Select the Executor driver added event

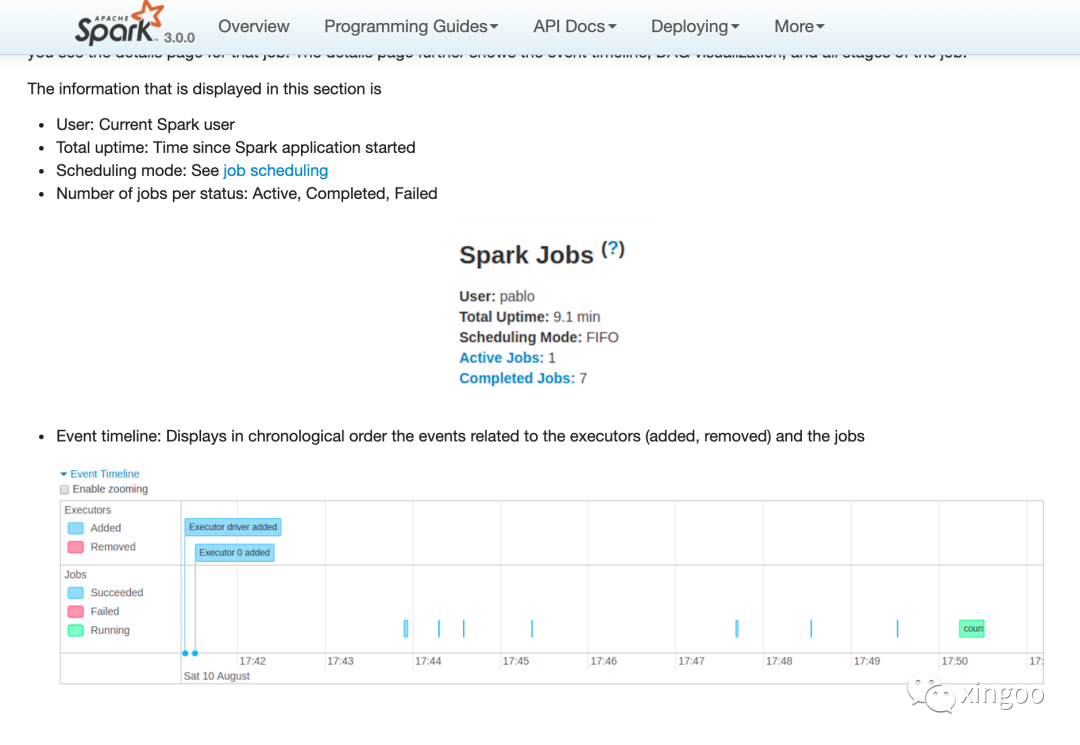tap(233, 527)
